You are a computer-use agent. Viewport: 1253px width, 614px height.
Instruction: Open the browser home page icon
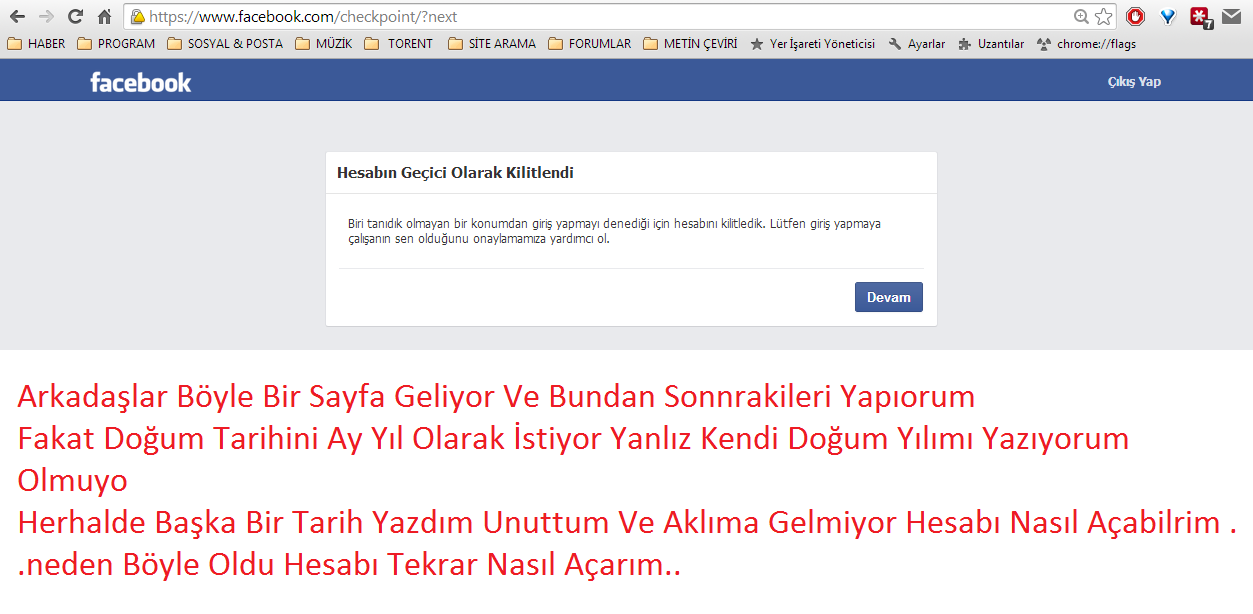pos(104,16)
